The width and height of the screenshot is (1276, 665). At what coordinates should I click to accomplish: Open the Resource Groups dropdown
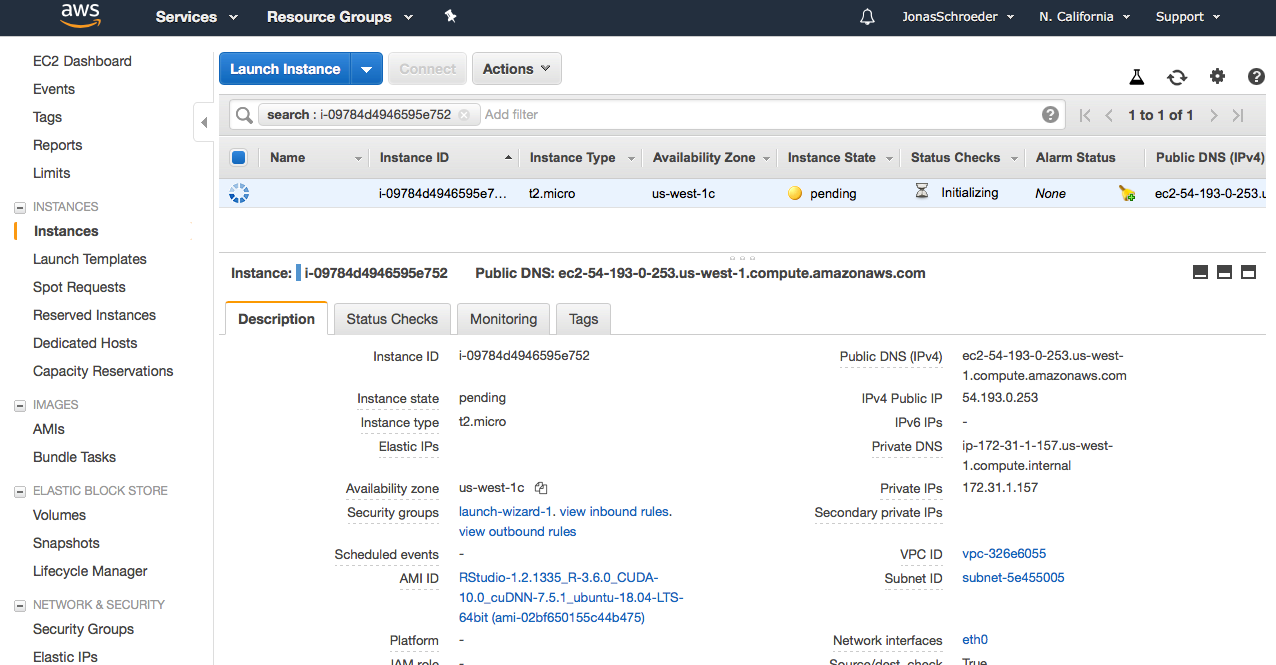[x=340, y=17]
